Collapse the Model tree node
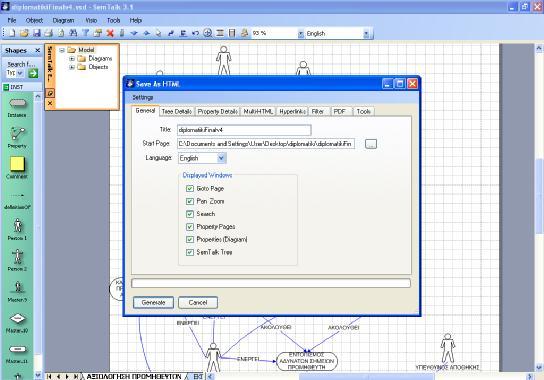 click(x=62, y=50)
